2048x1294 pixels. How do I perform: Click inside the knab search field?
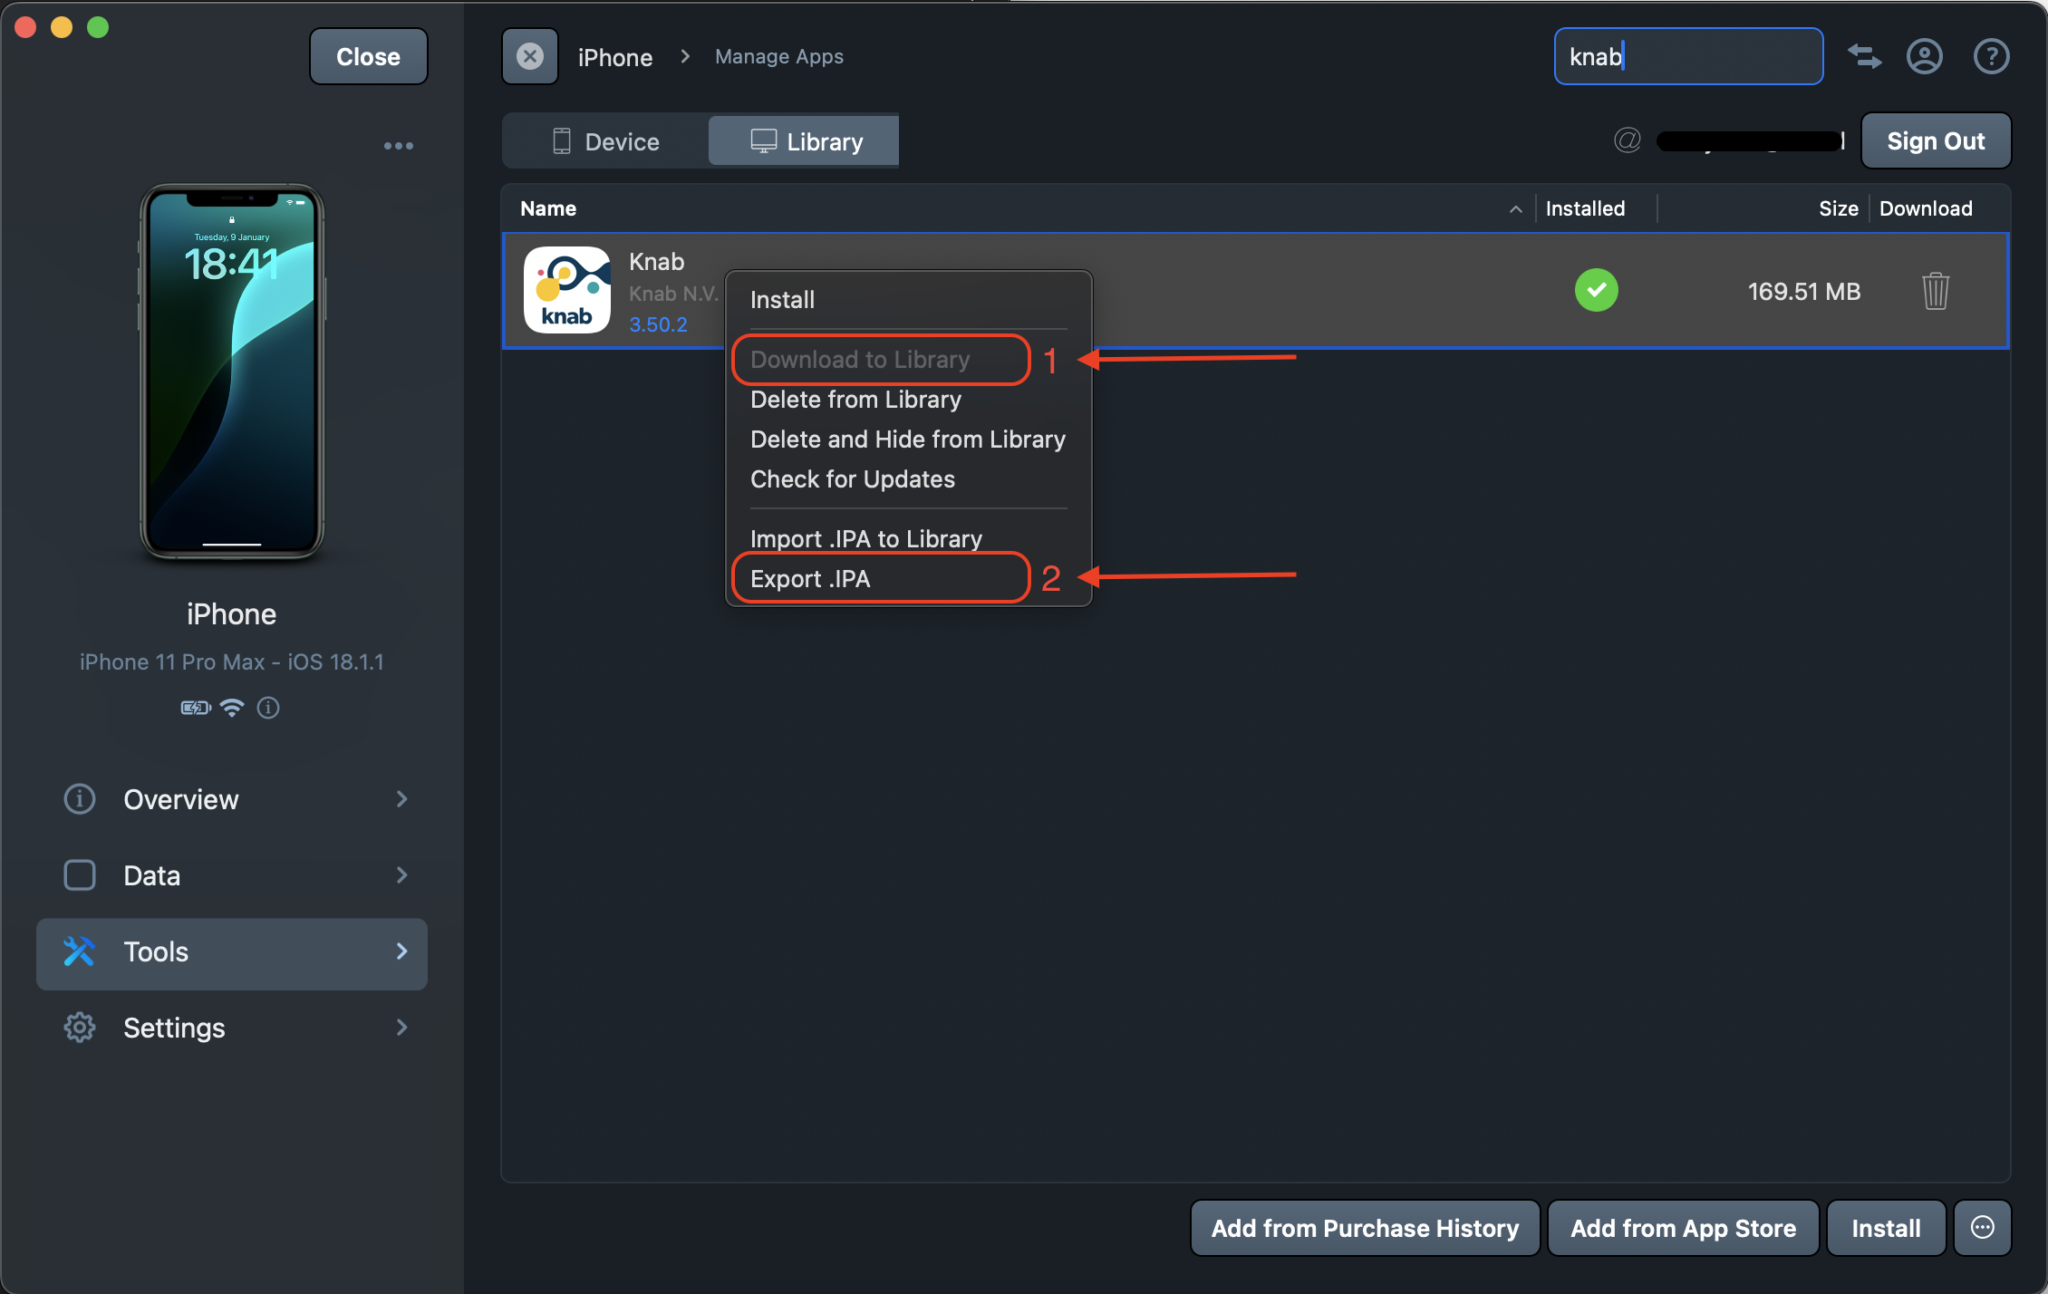[x=1687, y=56]
